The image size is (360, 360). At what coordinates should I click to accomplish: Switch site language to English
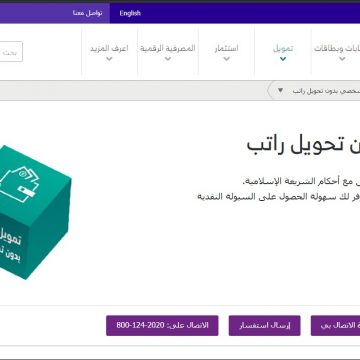130,13
